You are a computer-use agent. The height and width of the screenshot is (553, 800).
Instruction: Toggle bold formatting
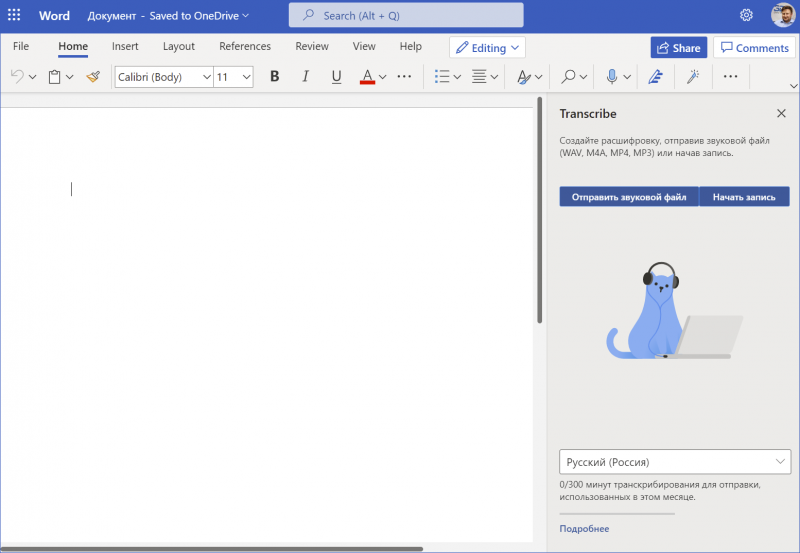tap(275, 76)
